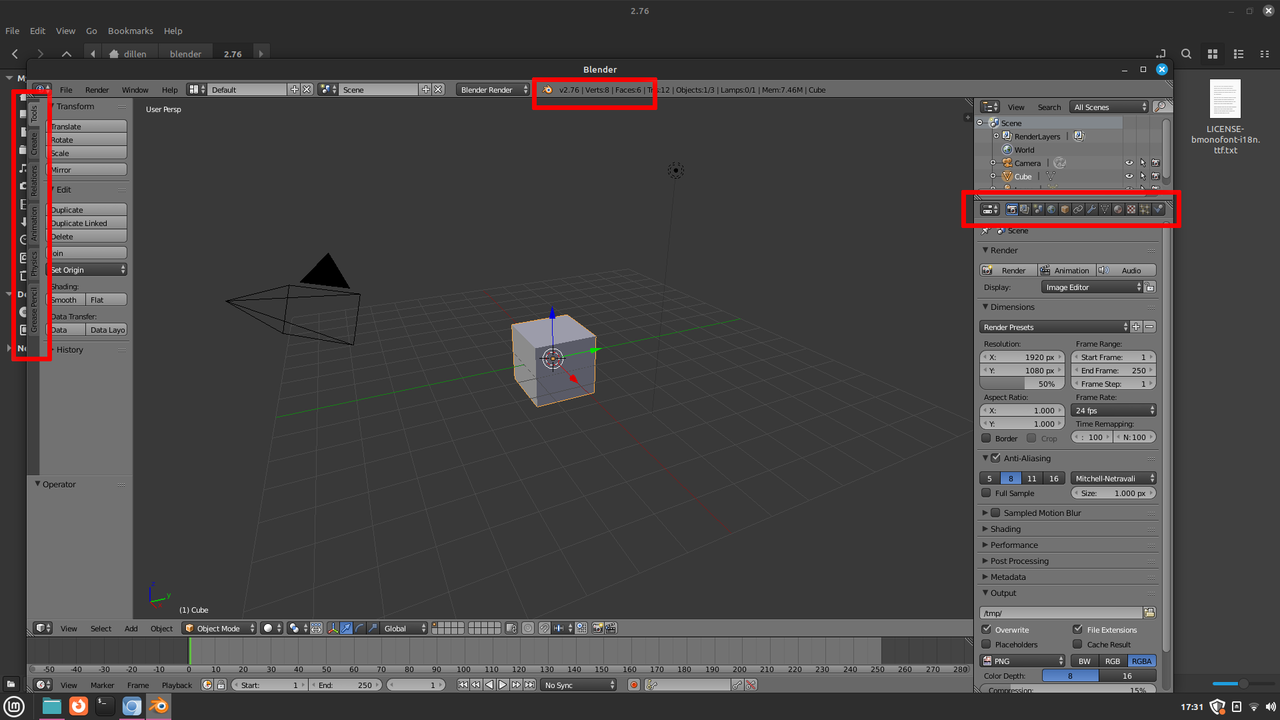
Task: Enable the Sampled Motion Blur checkbox
Action: 995,513
